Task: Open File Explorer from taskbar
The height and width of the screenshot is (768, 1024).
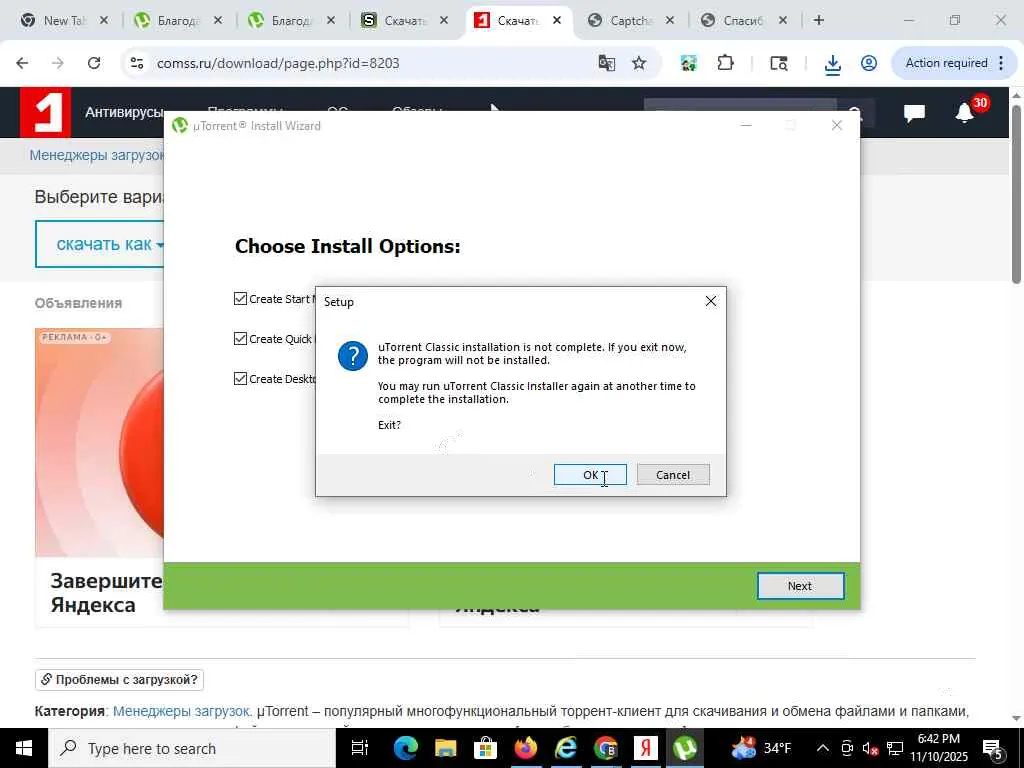Action: [x=445, y=748]
